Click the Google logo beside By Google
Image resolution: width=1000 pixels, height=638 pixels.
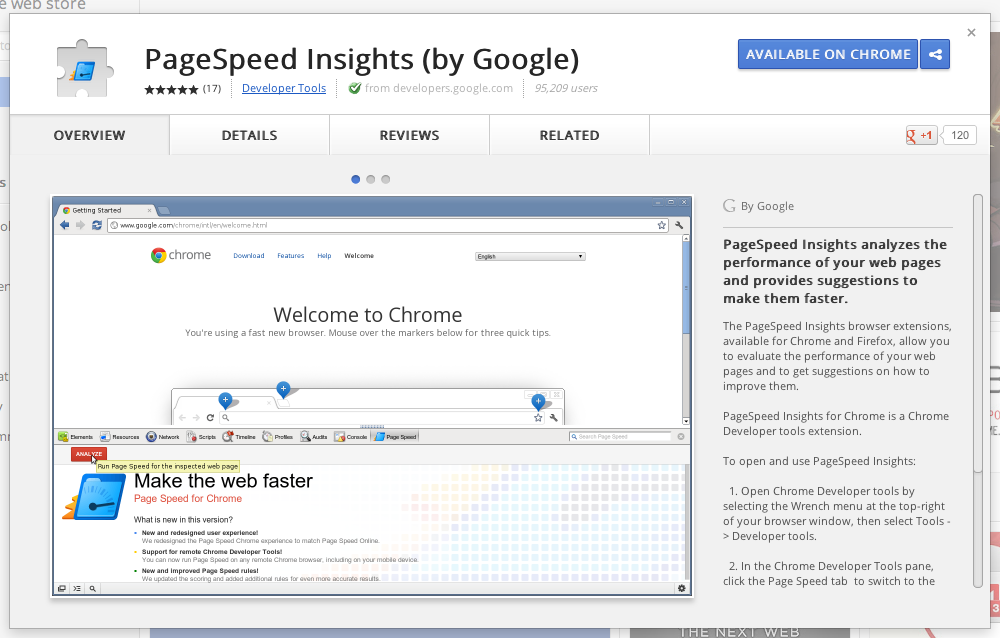(729, 206)
